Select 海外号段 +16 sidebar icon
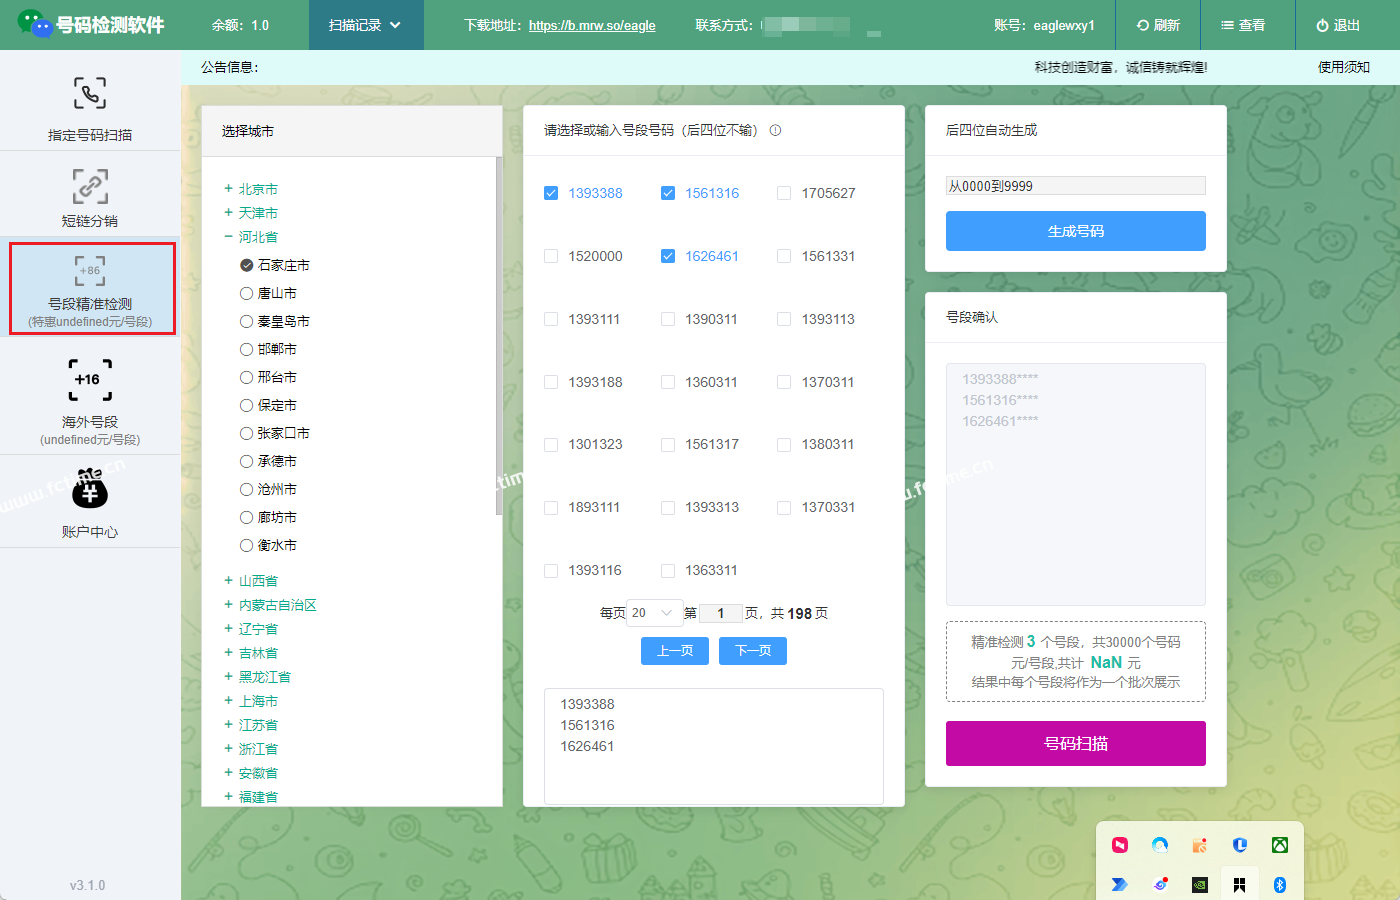 90,380
